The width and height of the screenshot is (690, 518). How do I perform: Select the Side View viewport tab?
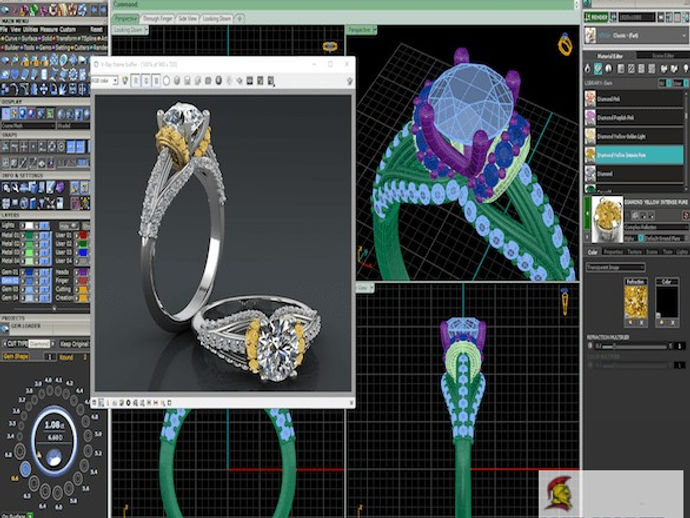click(188, 19)
